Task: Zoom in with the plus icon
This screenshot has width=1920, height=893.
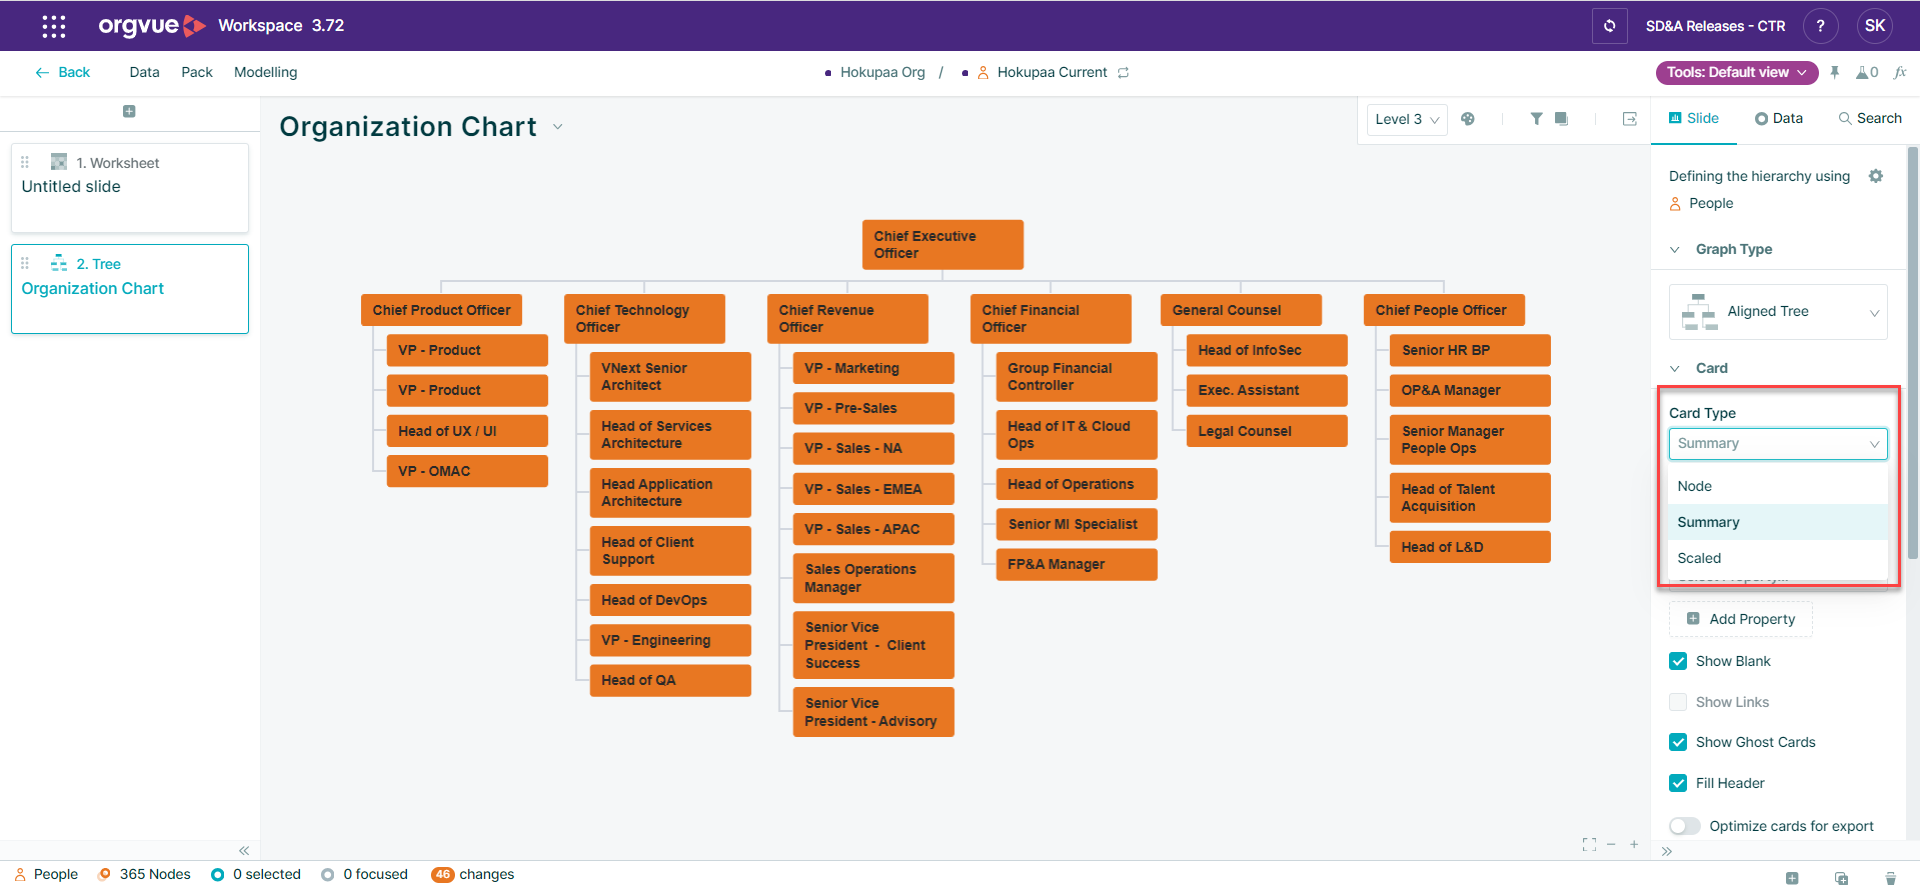Action: [1634, 845]
